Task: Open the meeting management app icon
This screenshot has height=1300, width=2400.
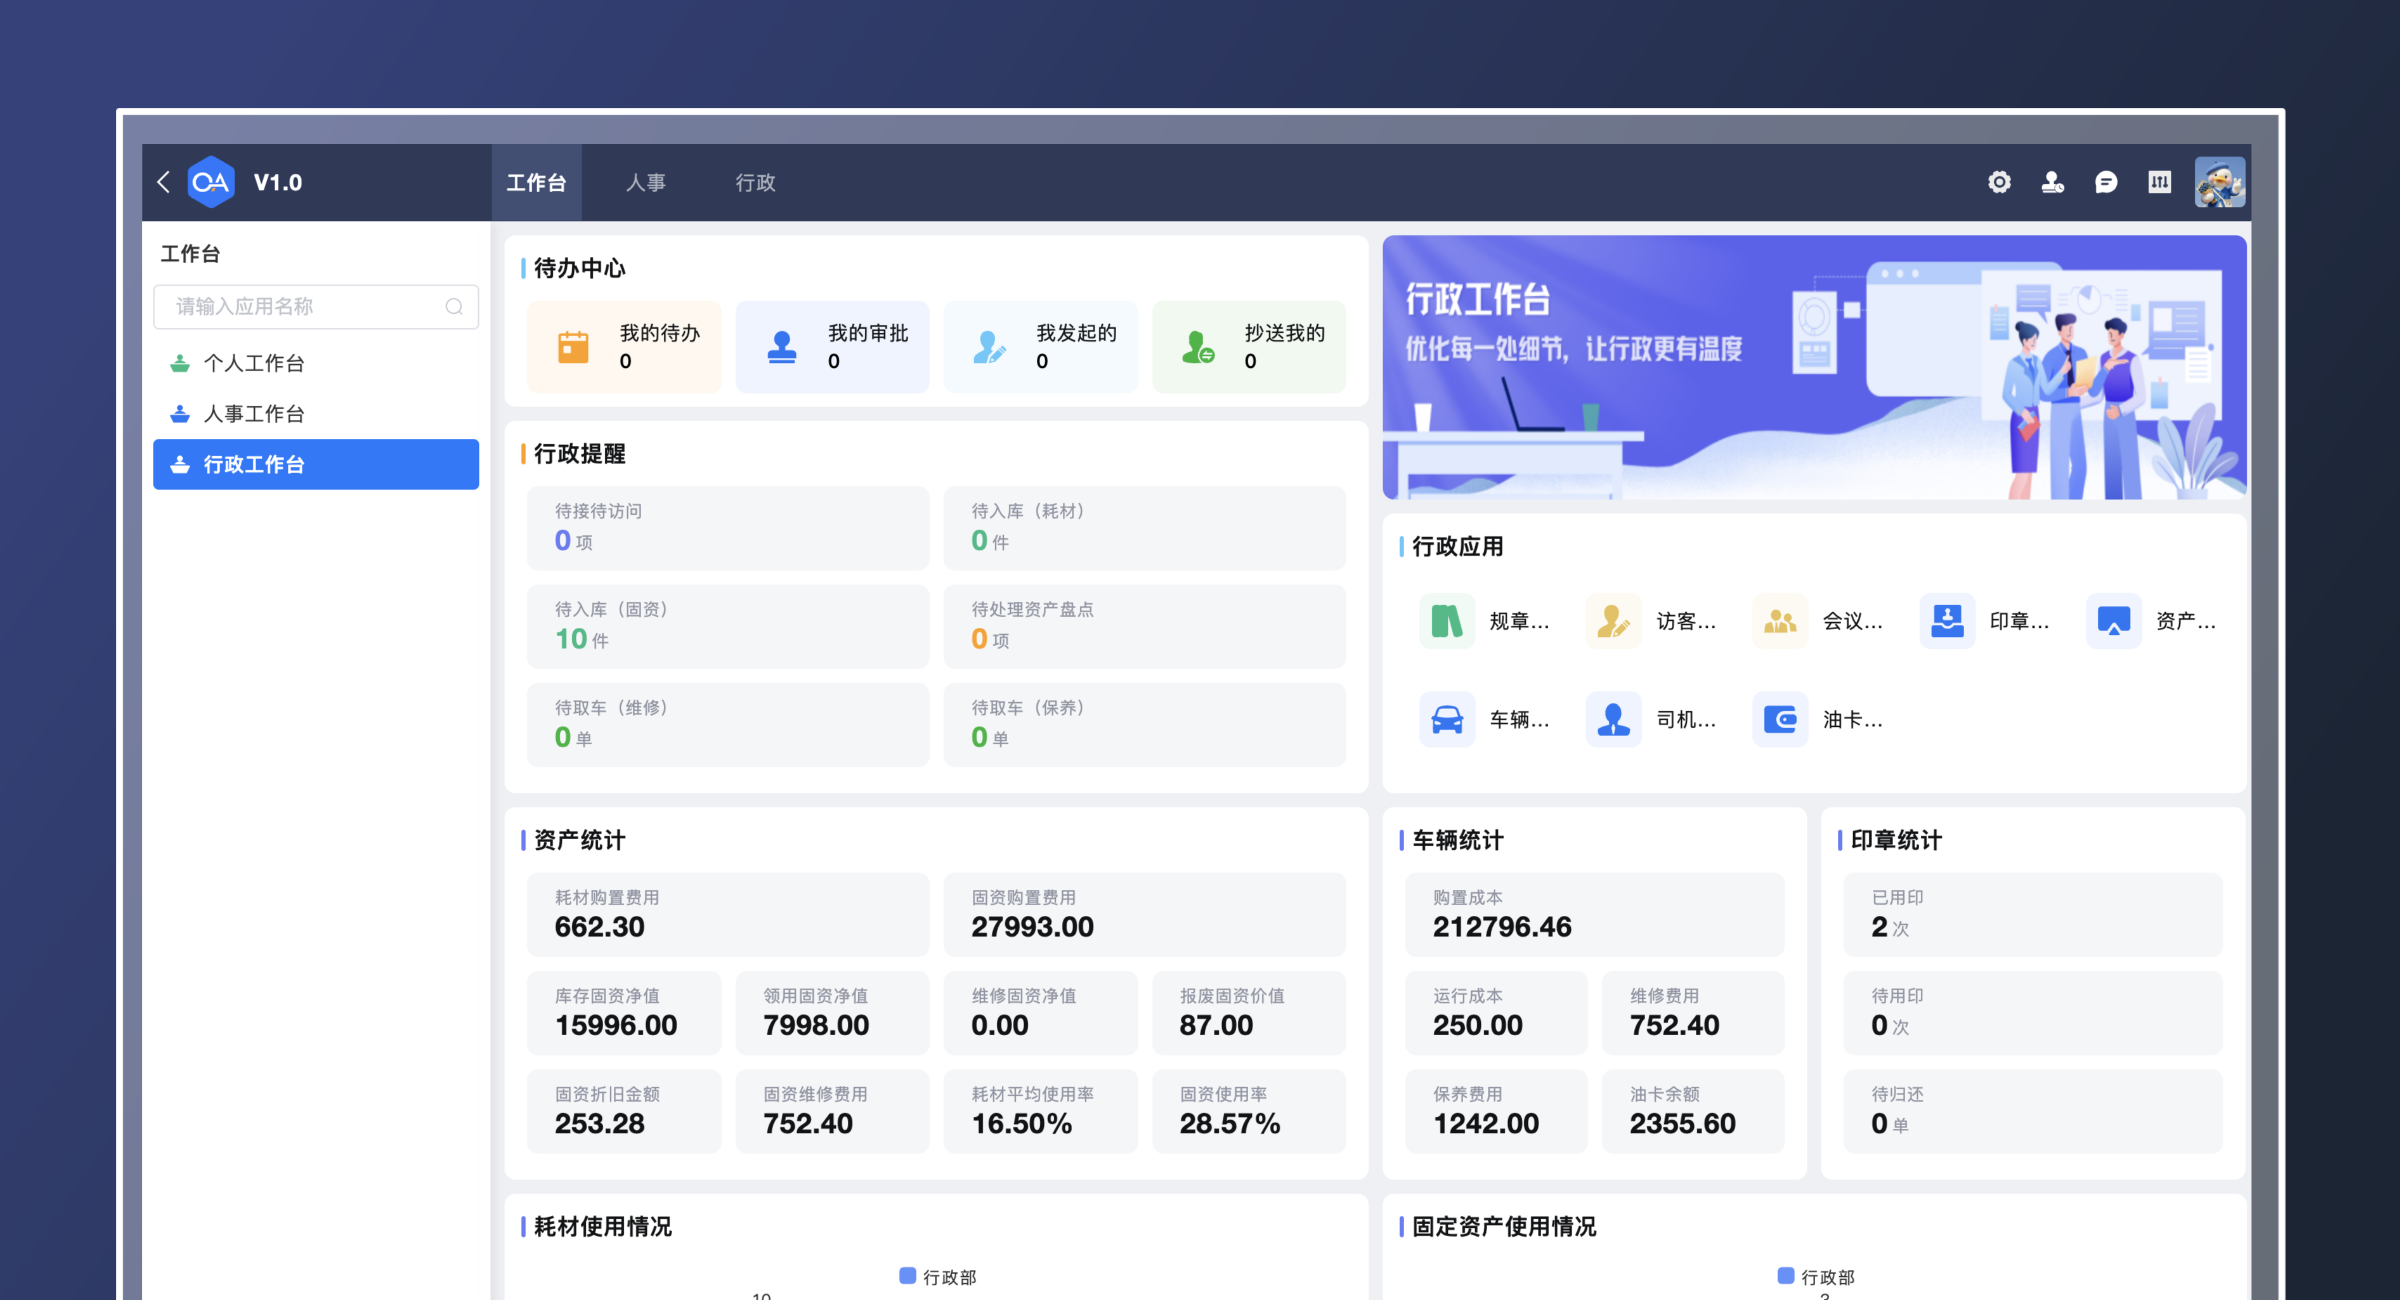Action: (x=1780, y=621)
